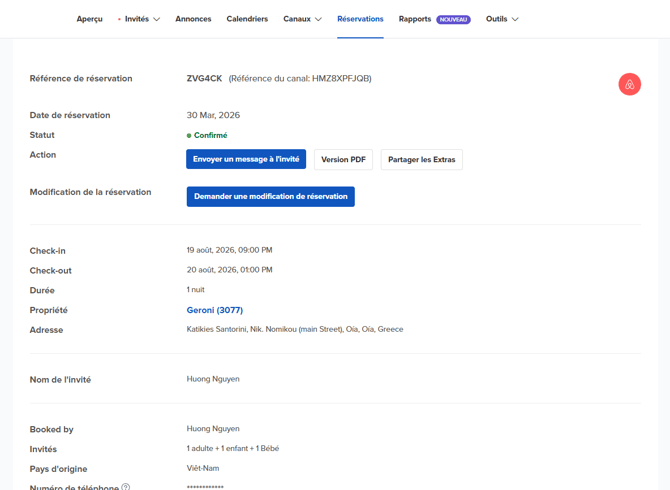The width and height of the screenshot is (670, 490).
Task: Expand the Outils dropdown chevron
Action: (x=515, y=19)
